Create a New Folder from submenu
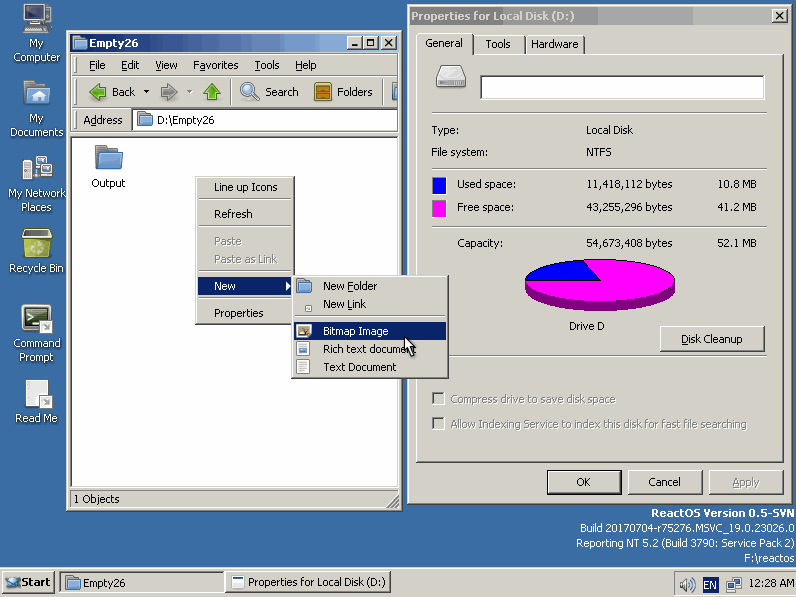The width and height of the screenshot is (796, 597). (370, 286)
